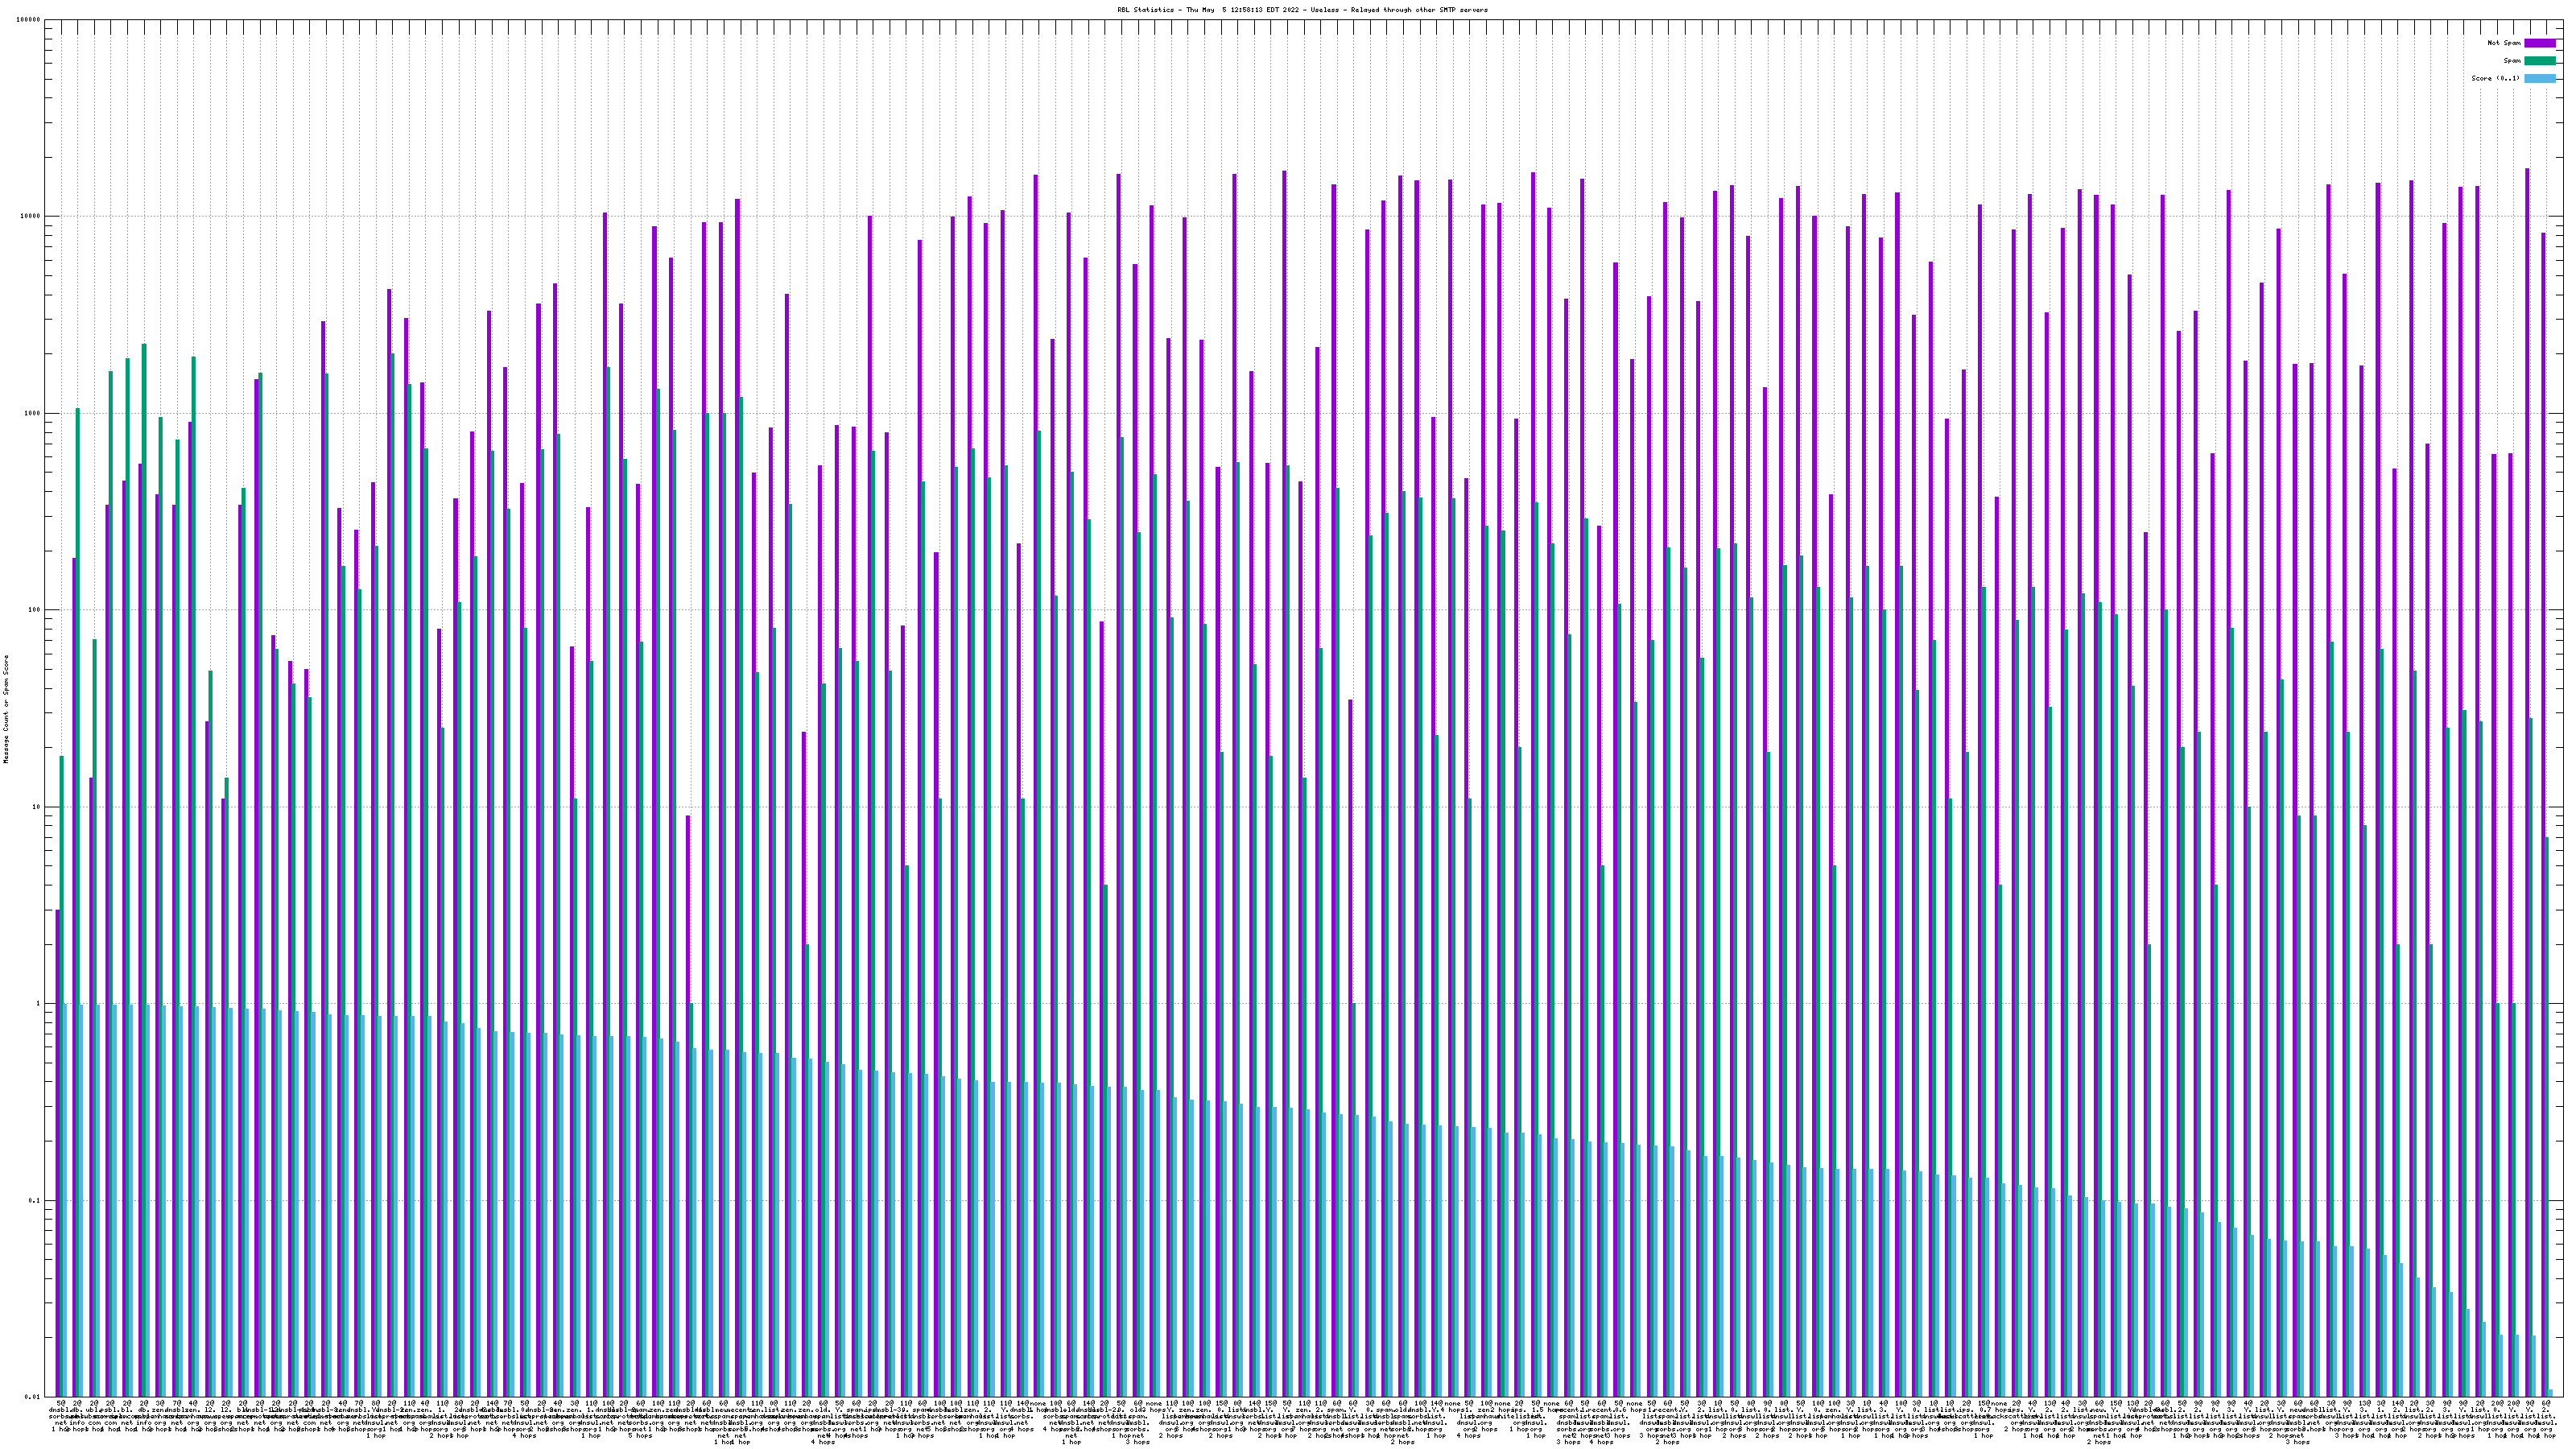Click the RBL Statistics chart title
2576x1449 pixels.
click(1302, 10)
